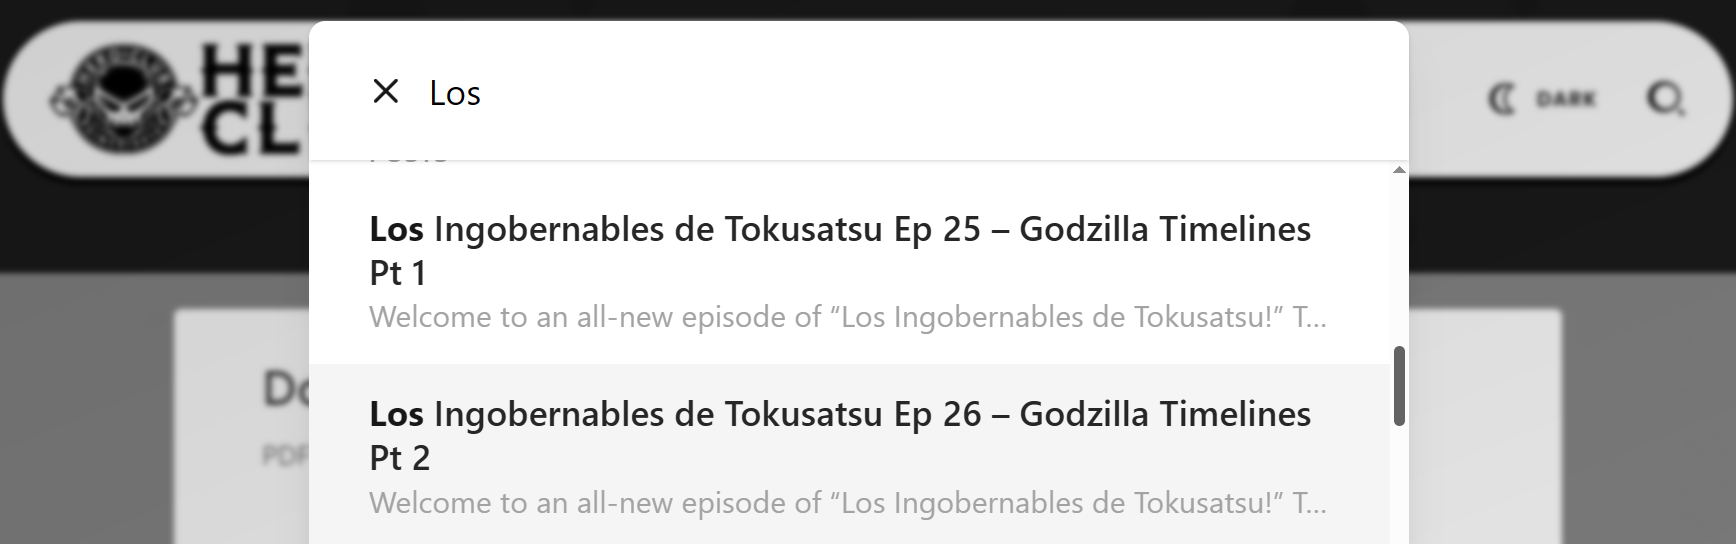Click the blurred "PDF" text in the background card

pyautogui.click(x=285, y=456)
